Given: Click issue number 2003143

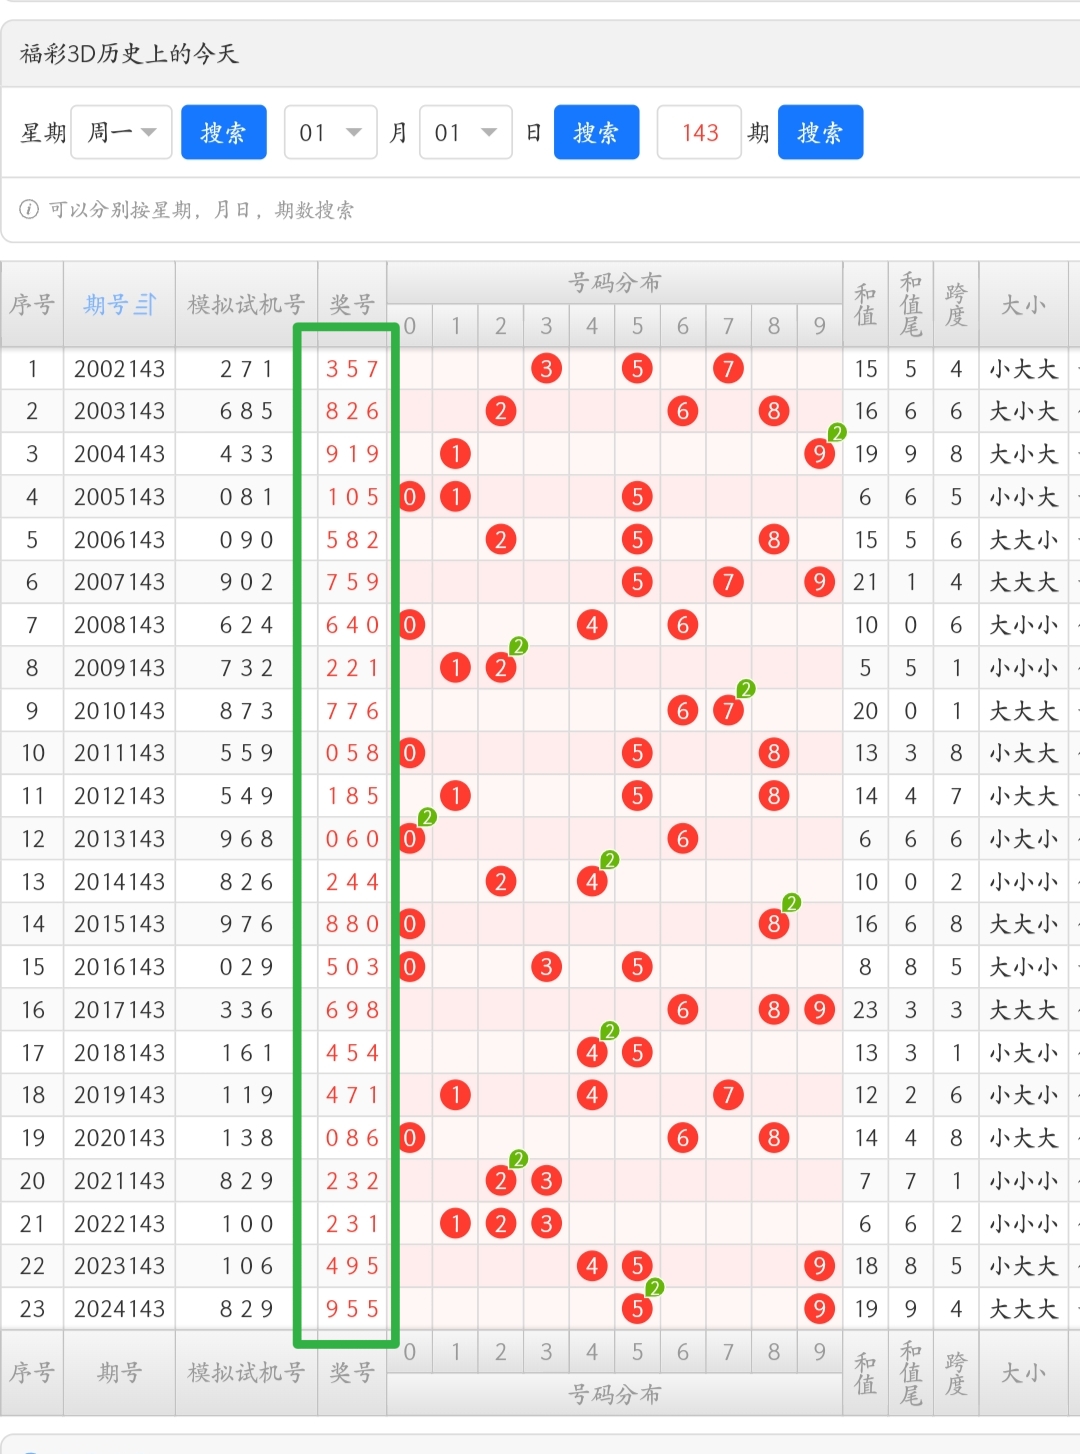Looking at the screenshot, I should 119,411.
